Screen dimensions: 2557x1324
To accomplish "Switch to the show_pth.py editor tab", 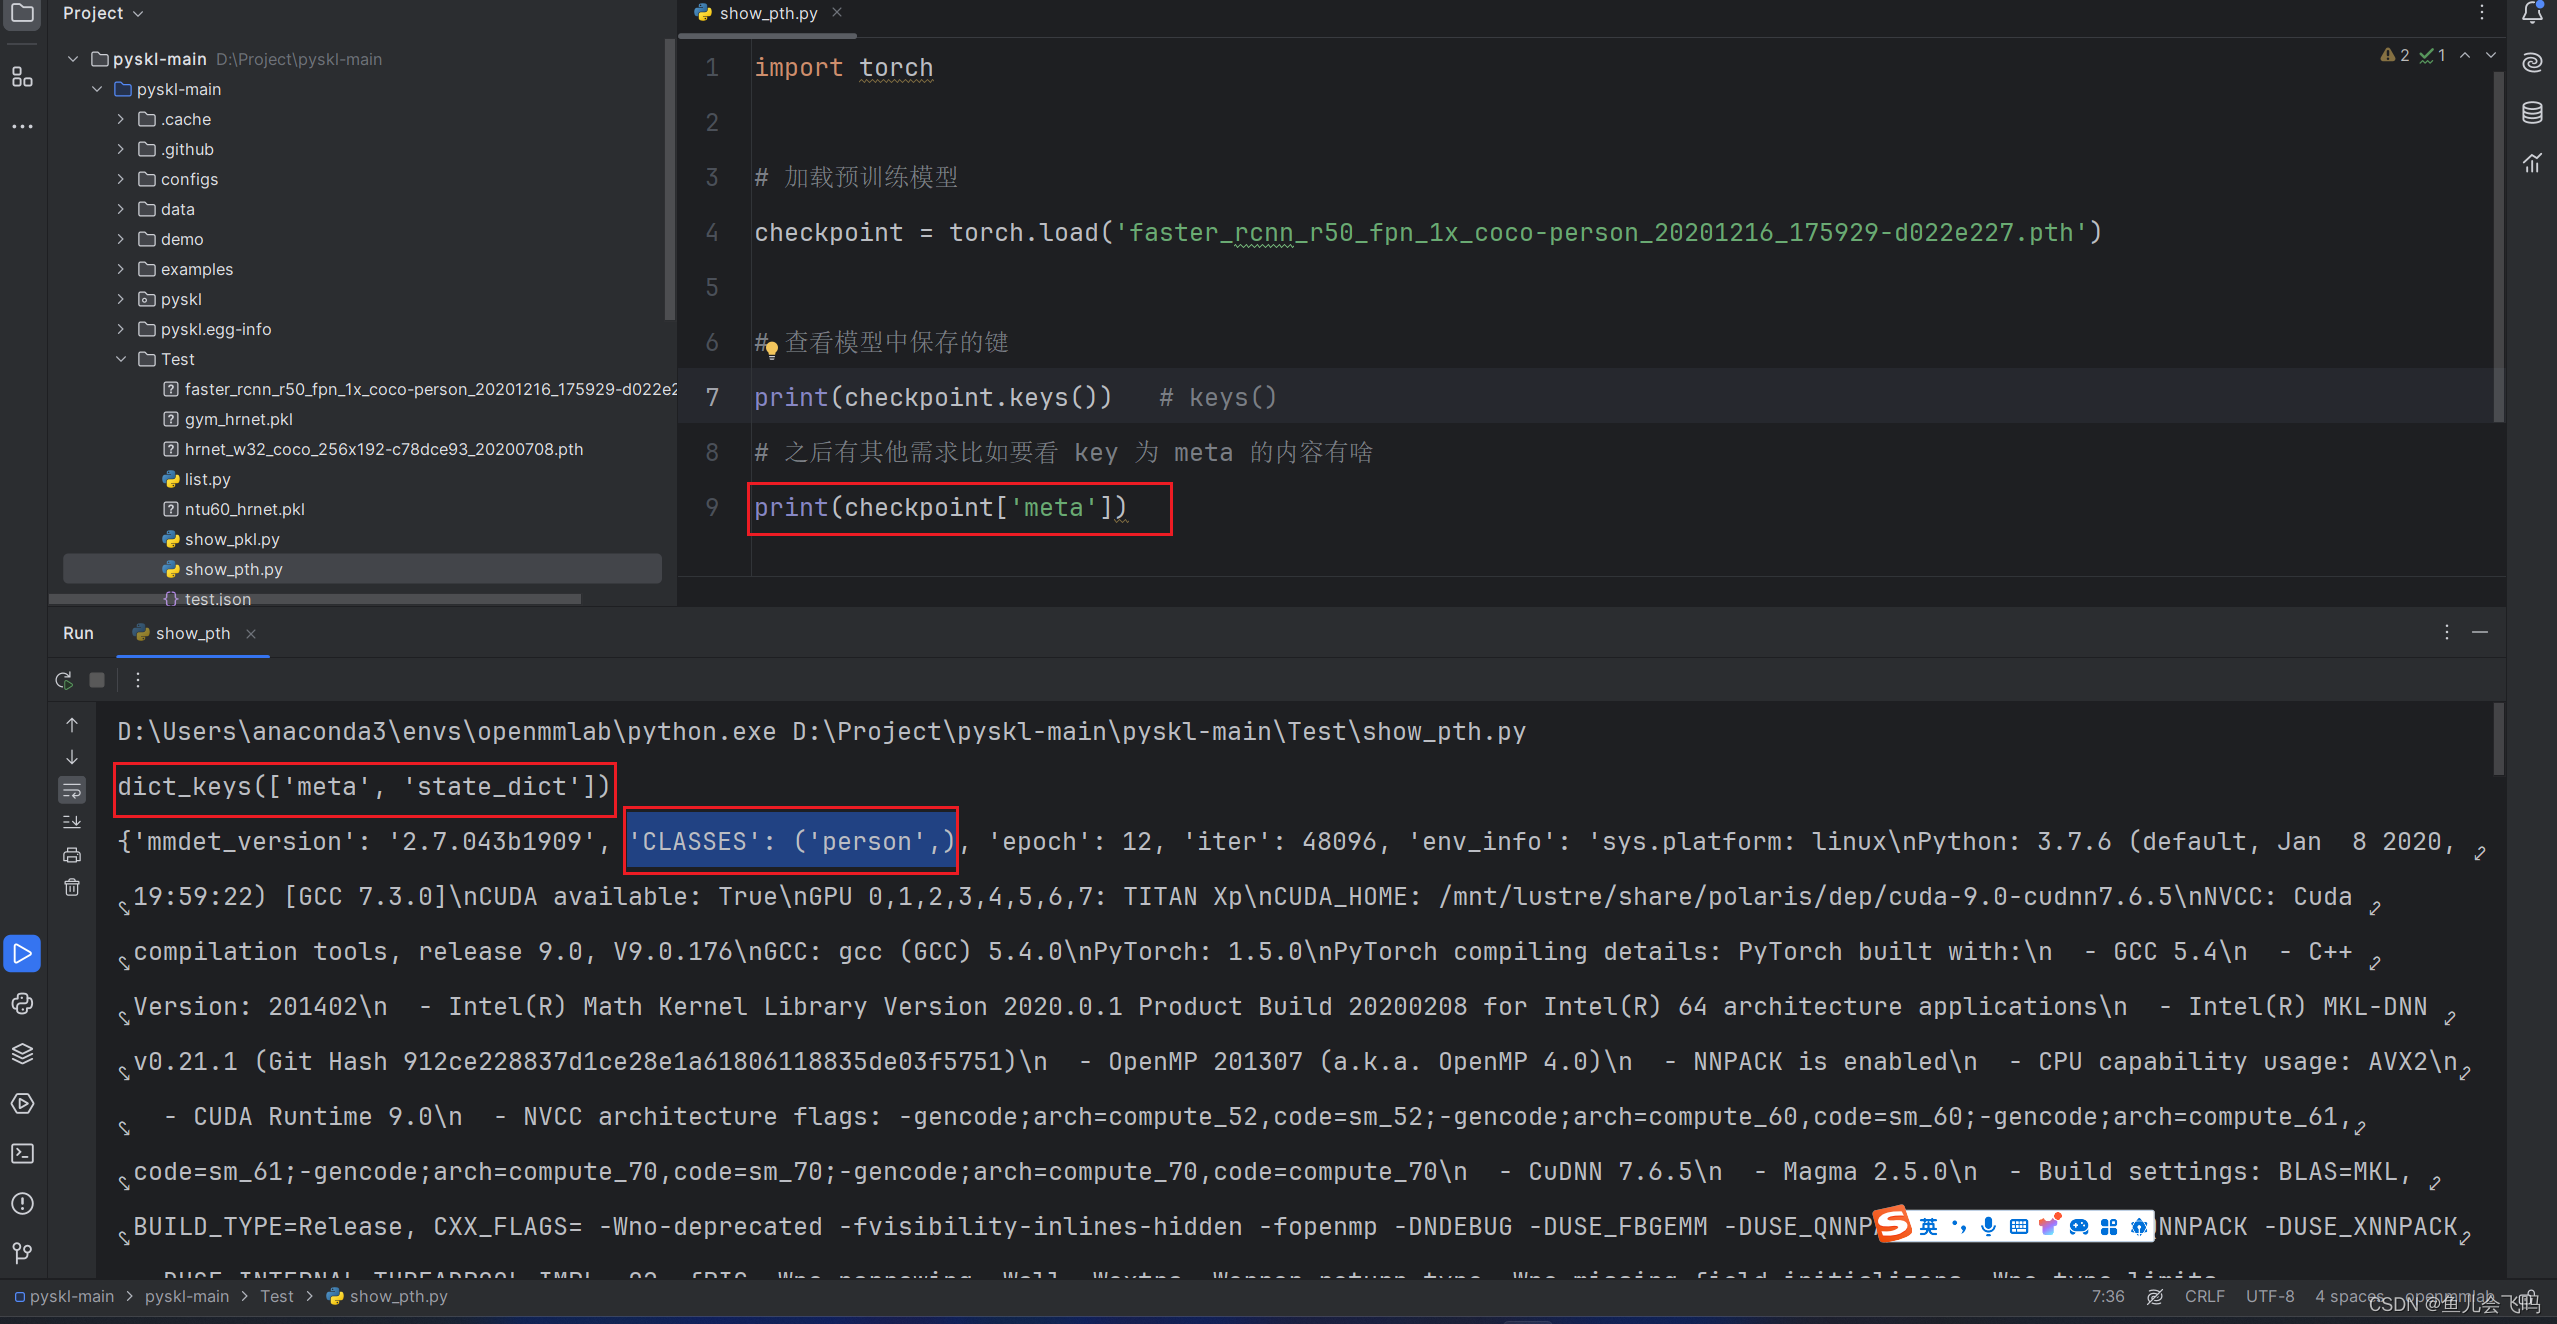I will point(767,13).
